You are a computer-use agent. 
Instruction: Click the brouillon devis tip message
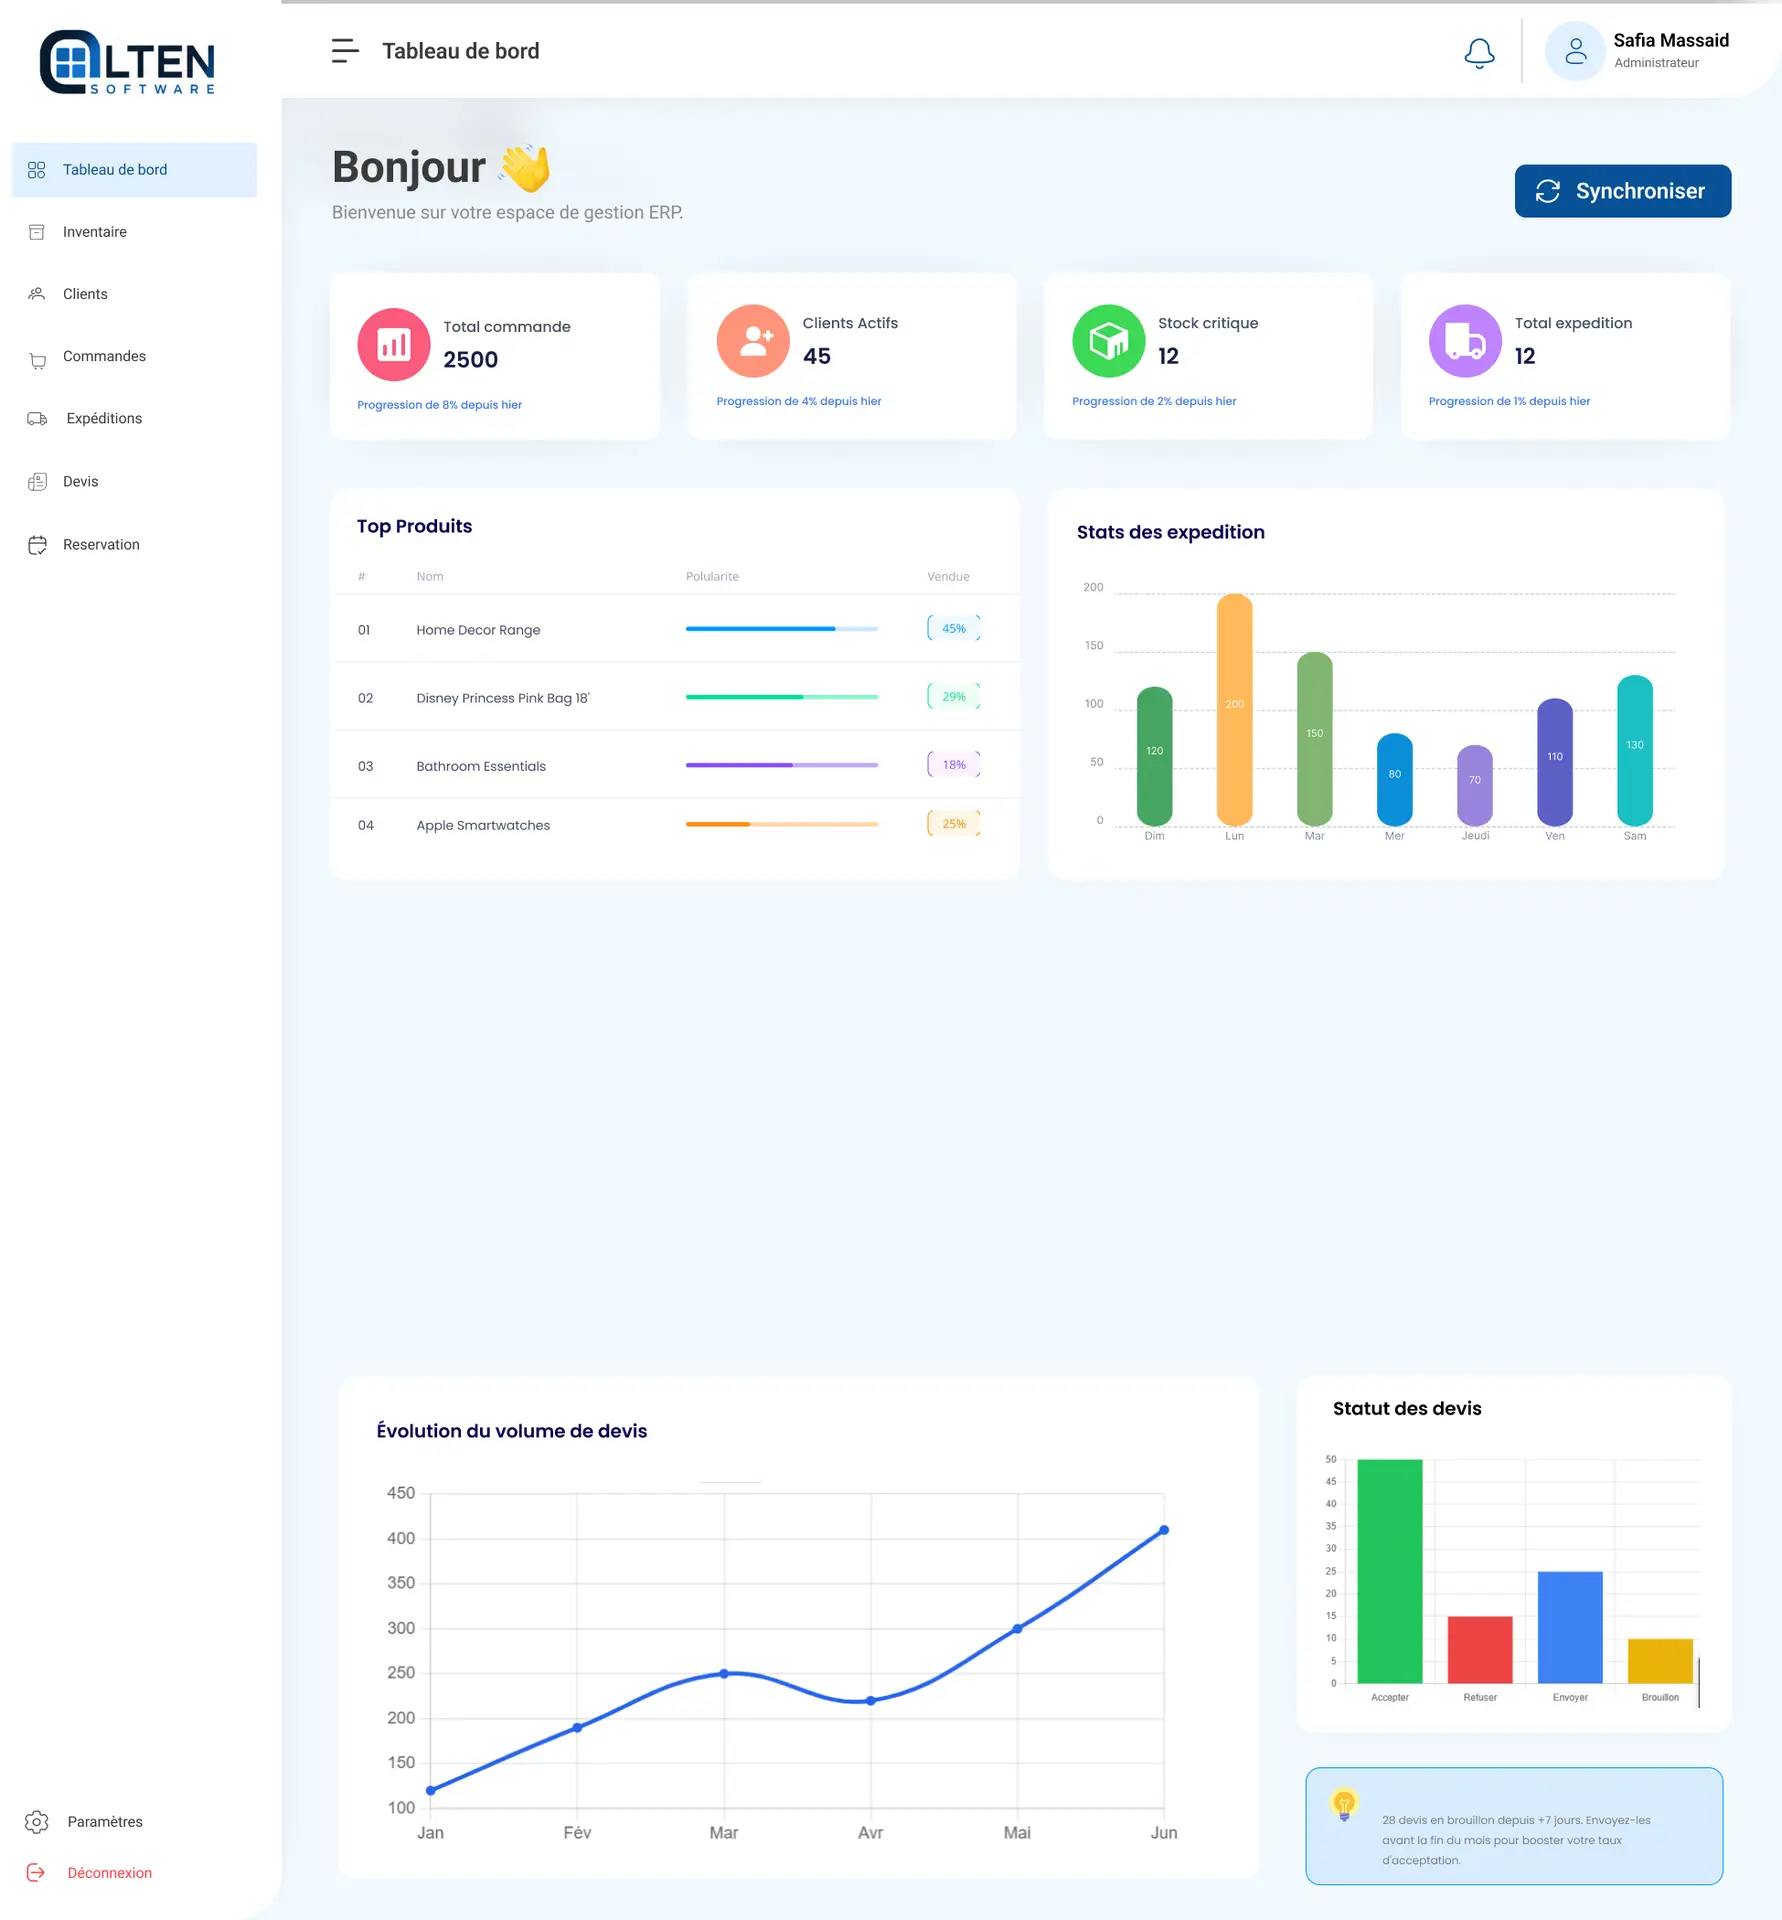click(x=1515, y=1840)
